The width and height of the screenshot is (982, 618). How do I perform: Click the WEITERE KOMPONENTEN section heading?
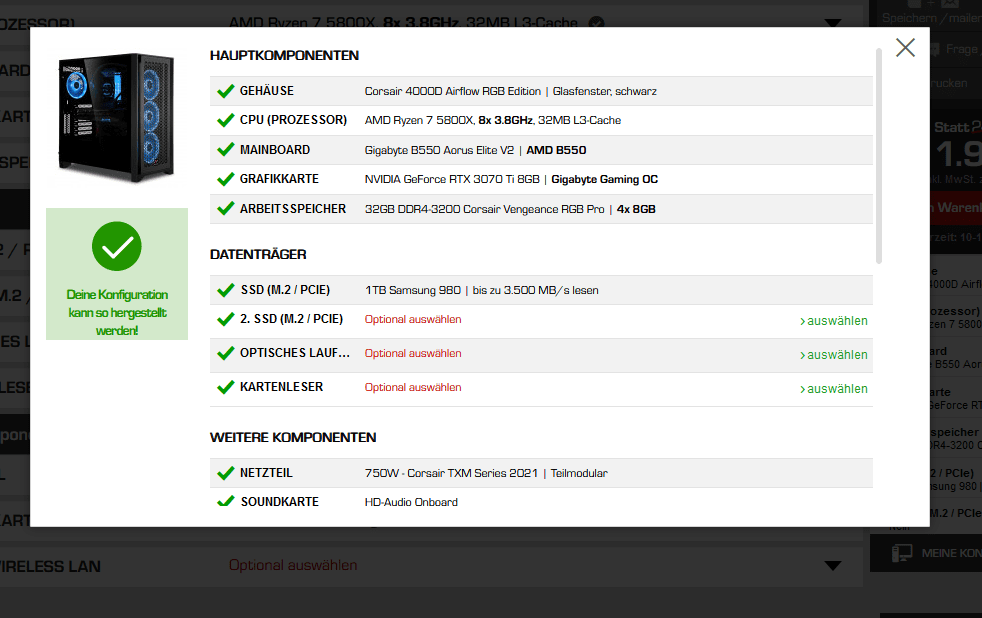(293, 437)
